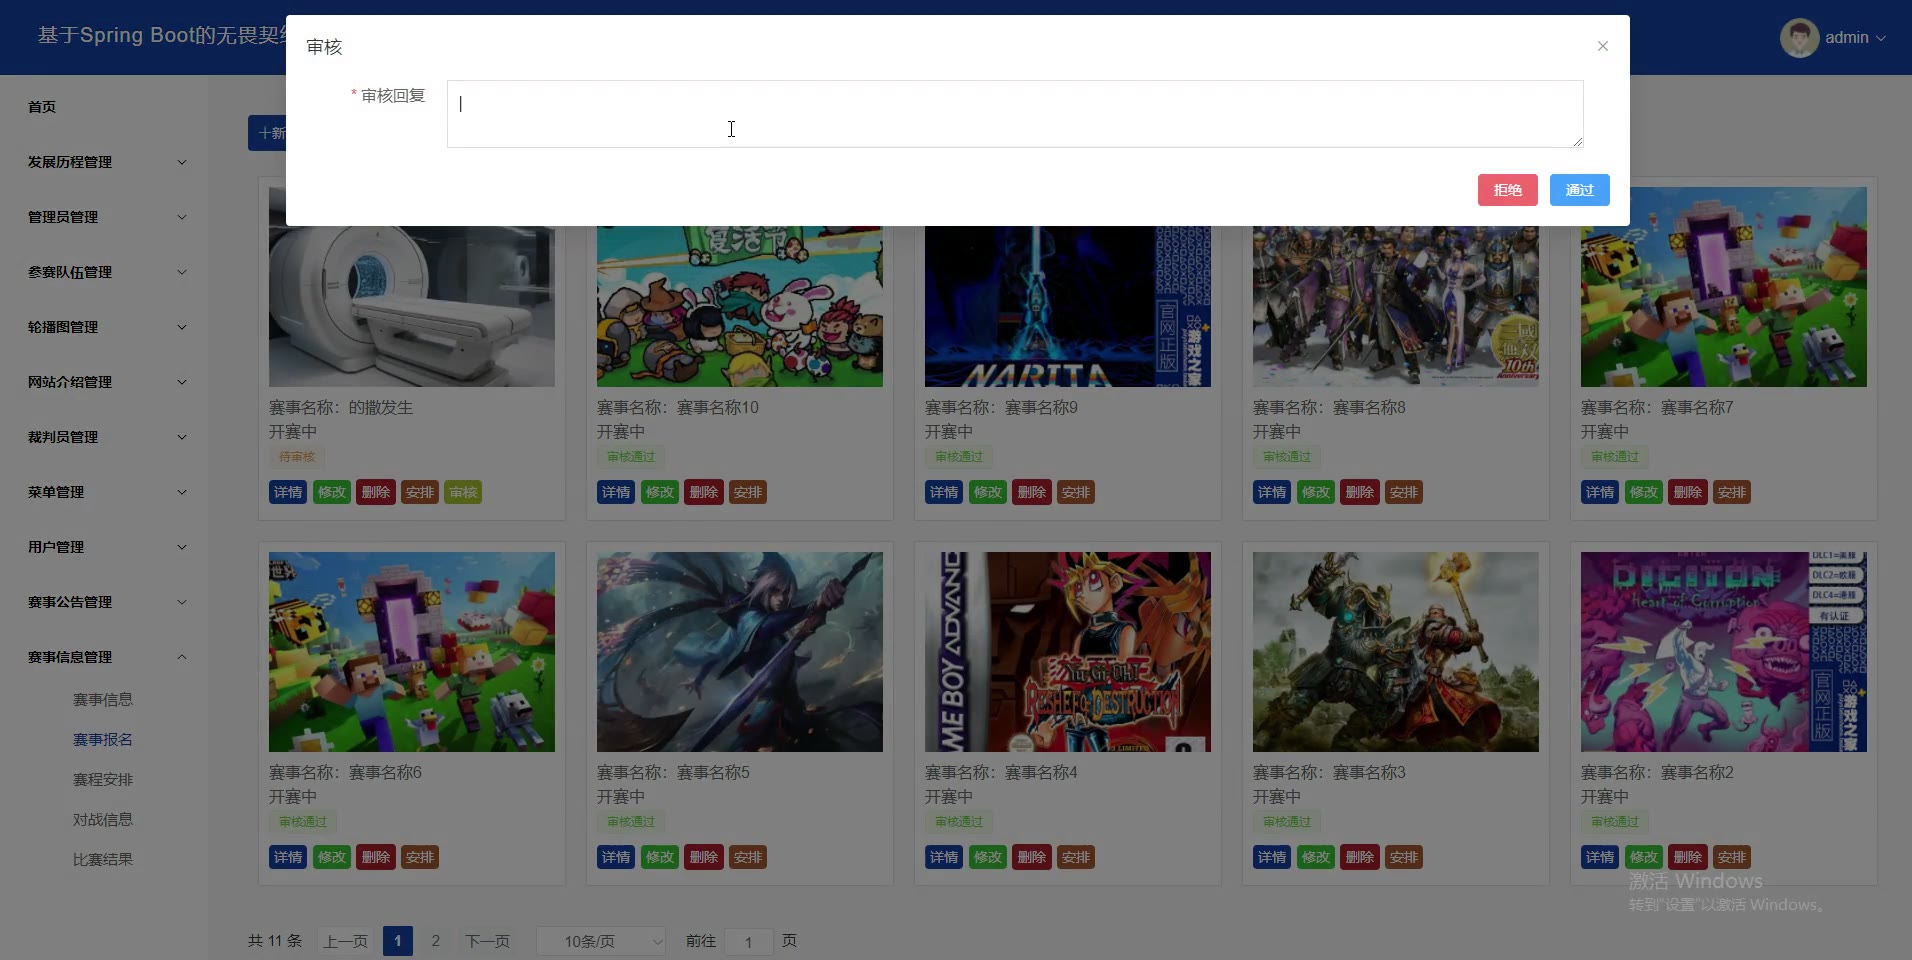Viewport: 1912px width, 960px height.
Task: Reject the review with the 拒绝 button
Action: pyautogui.click(x=1507, y=190)
